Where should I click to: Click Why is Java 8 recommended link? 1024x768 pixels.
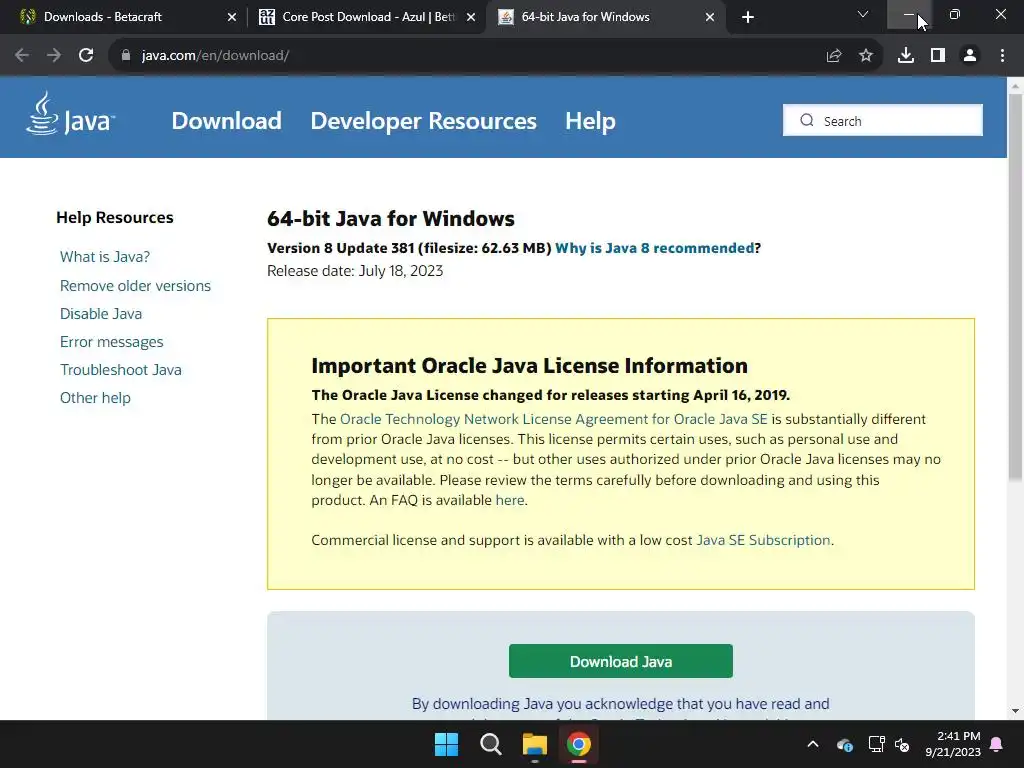[x=654, y=248]
